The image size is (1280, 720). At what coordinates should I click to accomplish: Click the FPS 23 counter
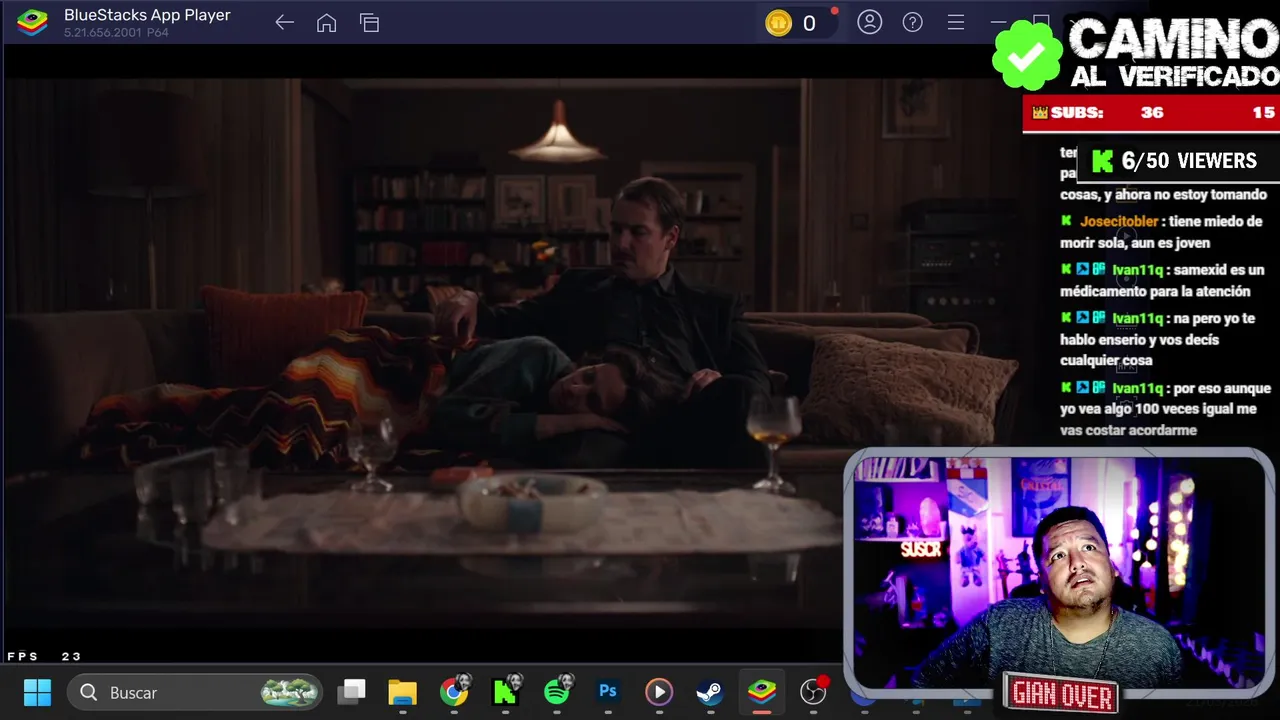44,657
